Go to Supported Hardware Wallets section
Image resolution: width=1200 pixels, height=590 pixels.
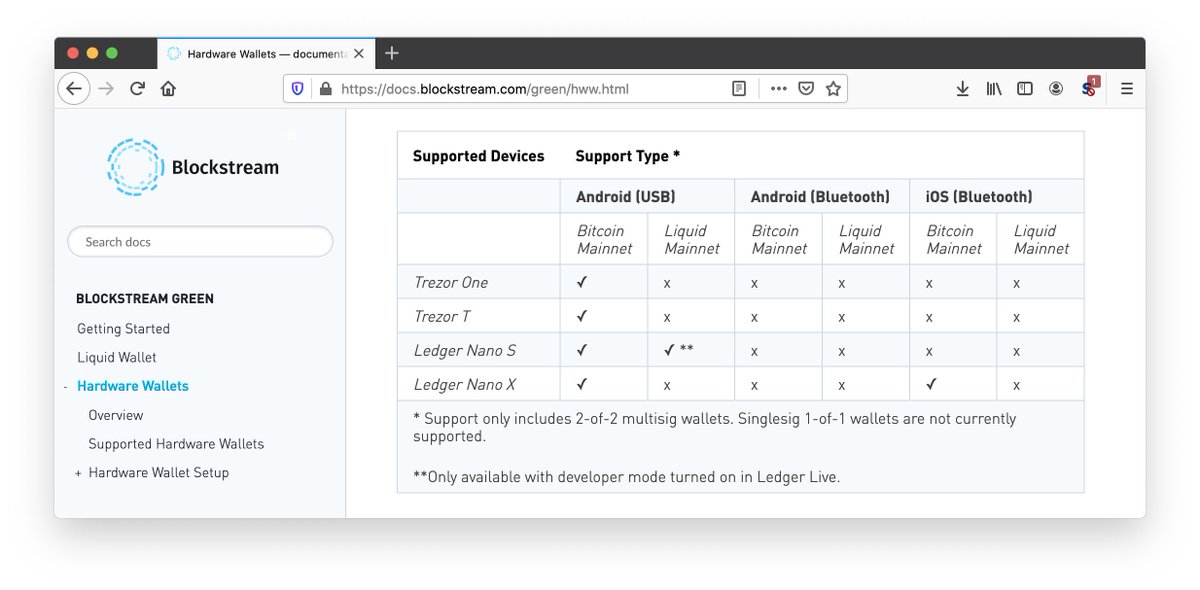point(176,444)
